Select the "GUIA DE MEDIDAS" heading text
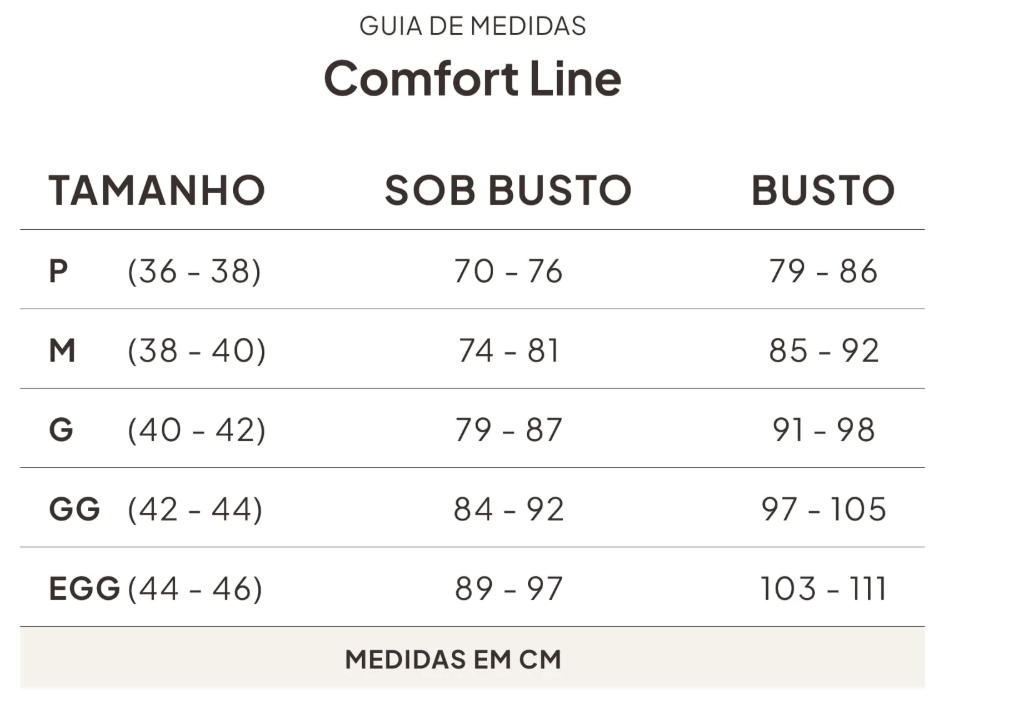This screenshot has height=708, width=1012. coord(472,26)
